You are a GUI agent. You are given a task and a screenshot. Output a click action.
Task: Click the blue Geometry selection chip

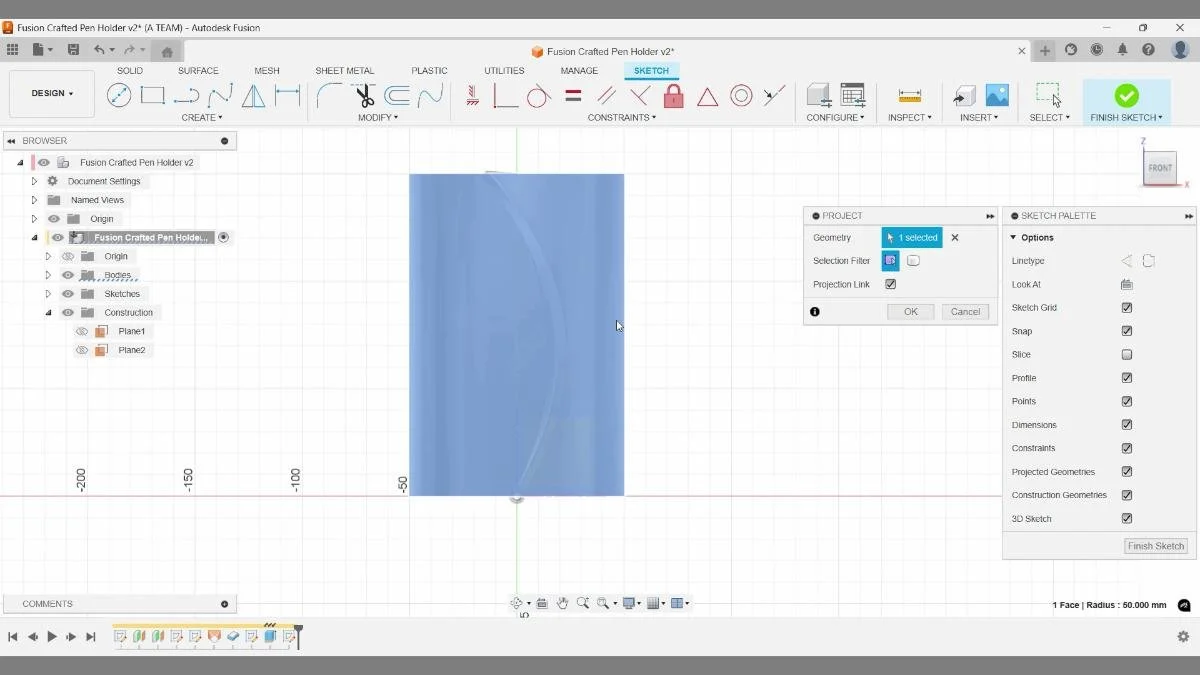coord(911,237)
